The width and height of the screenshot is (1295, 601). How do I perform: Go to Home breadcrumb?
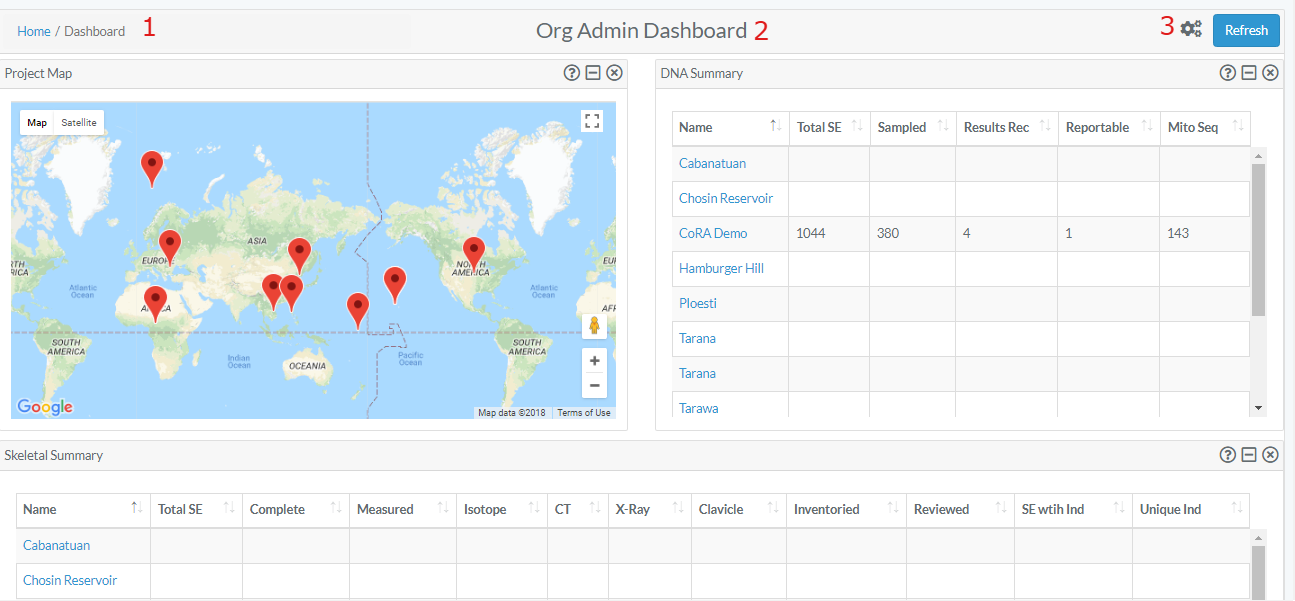tap(34, 31)
